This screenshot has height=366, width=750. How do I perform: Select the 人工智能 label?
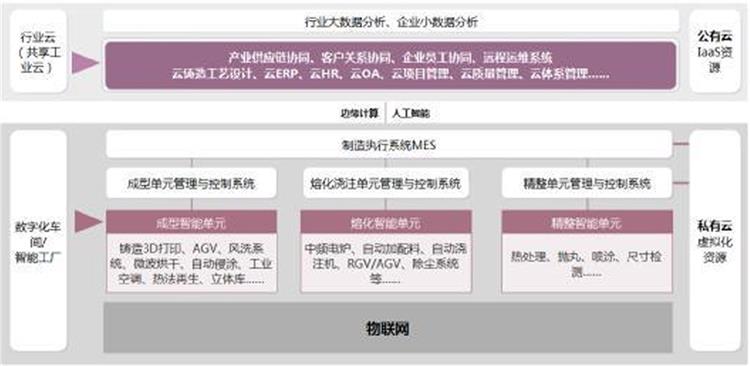point(411,113)
